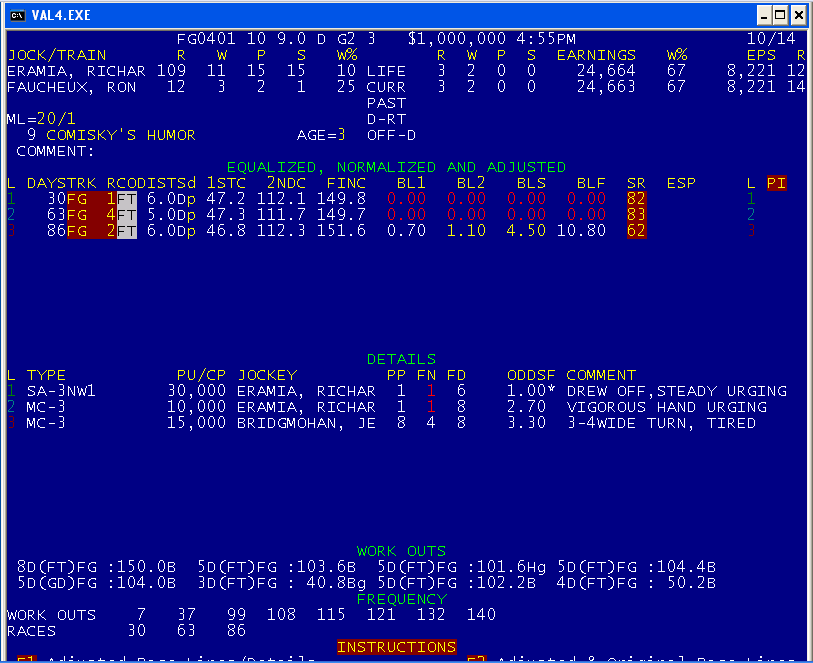The width and height of the screenshot is (813, 663).
Task: Click the green WORK OUTS heading
Action: (401, 551)
